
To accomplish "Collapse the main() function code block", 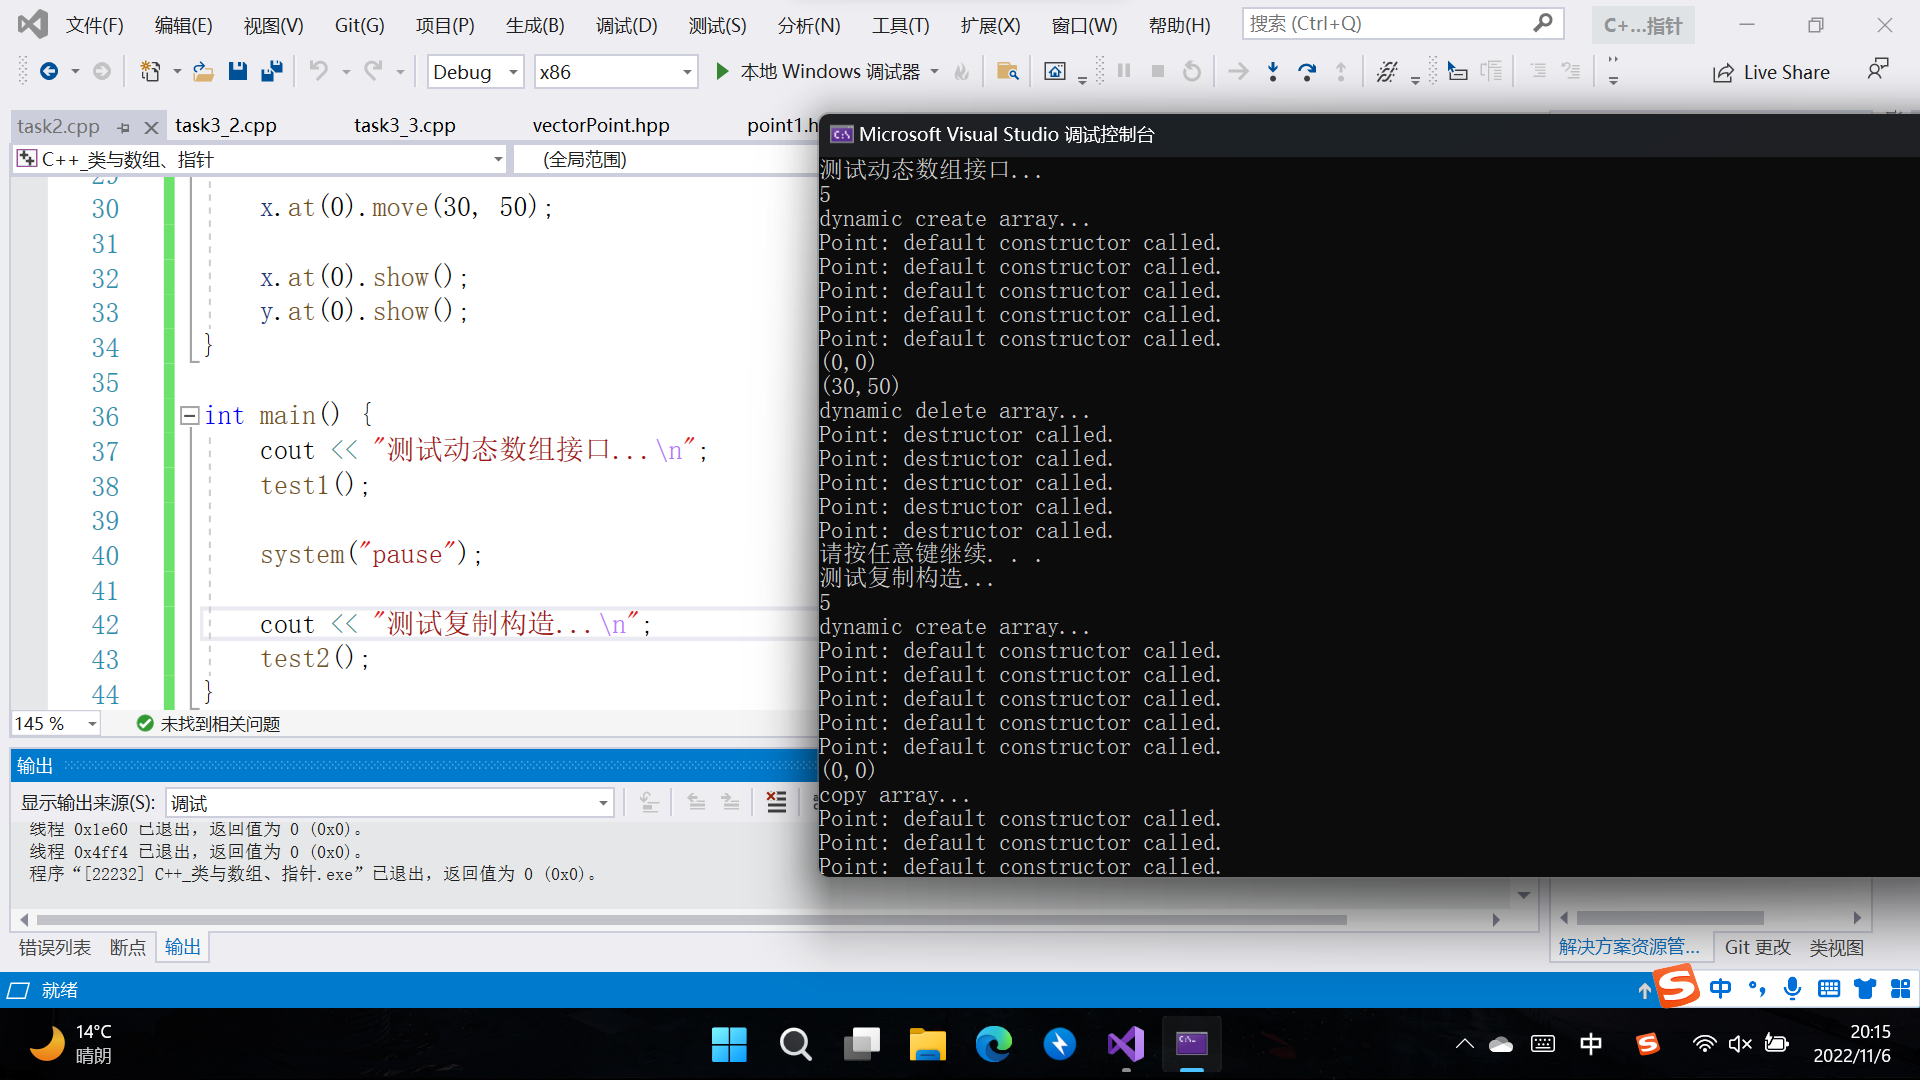I will pos(189,415).
